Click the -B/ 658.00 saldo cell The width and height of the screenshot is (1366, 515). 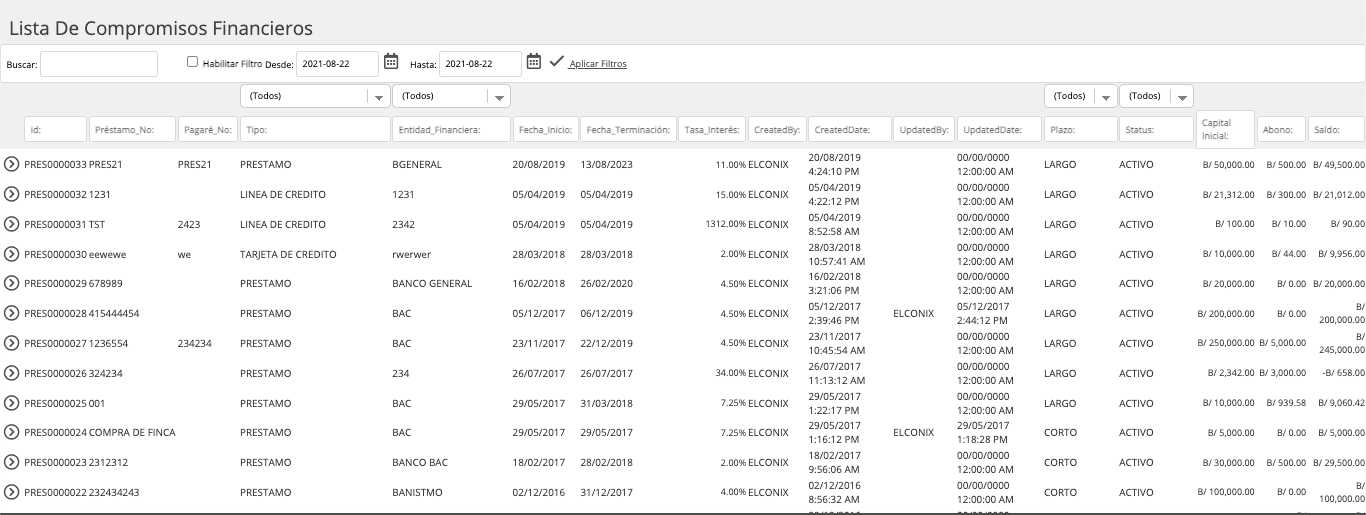(x=1341, y=373)
